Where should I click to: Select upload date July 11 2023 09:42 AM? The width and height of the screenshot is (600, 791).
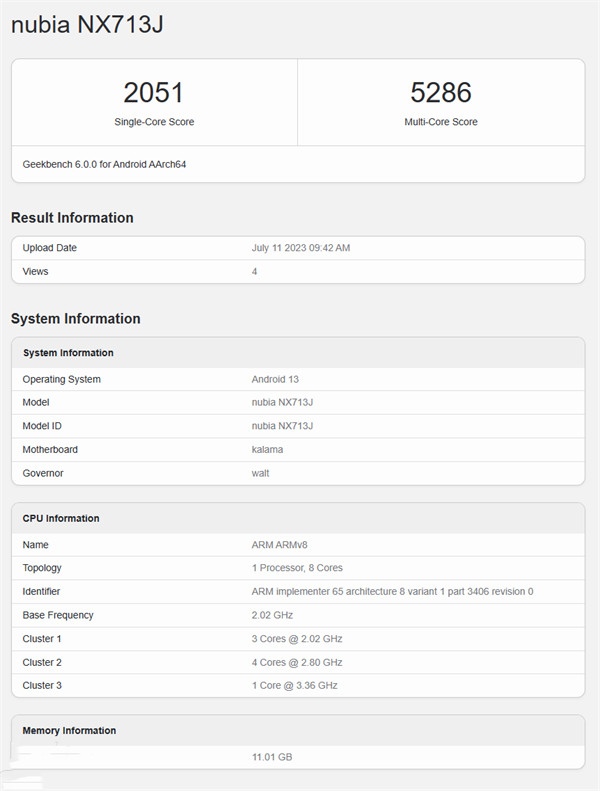point(301,248)
